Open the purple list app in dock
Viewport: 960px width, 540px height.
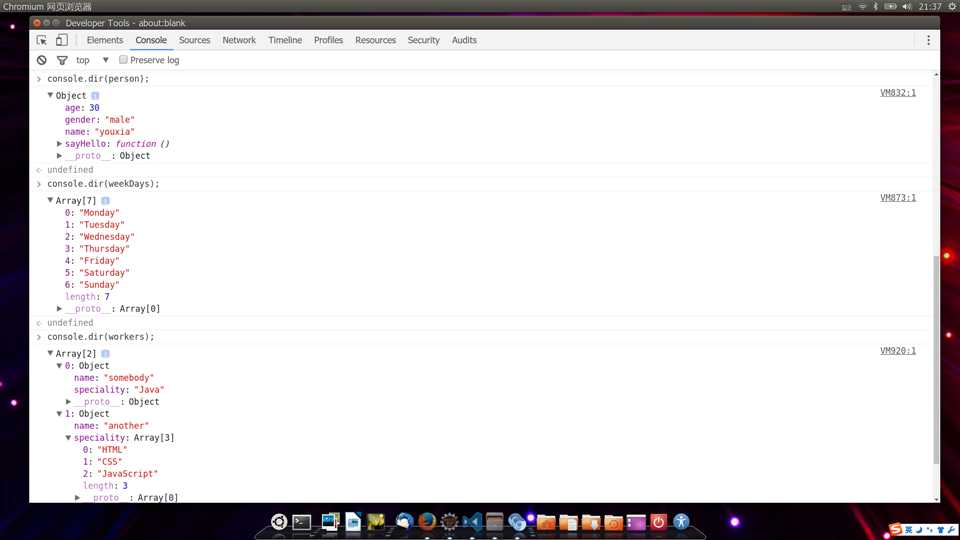point(636,522)
